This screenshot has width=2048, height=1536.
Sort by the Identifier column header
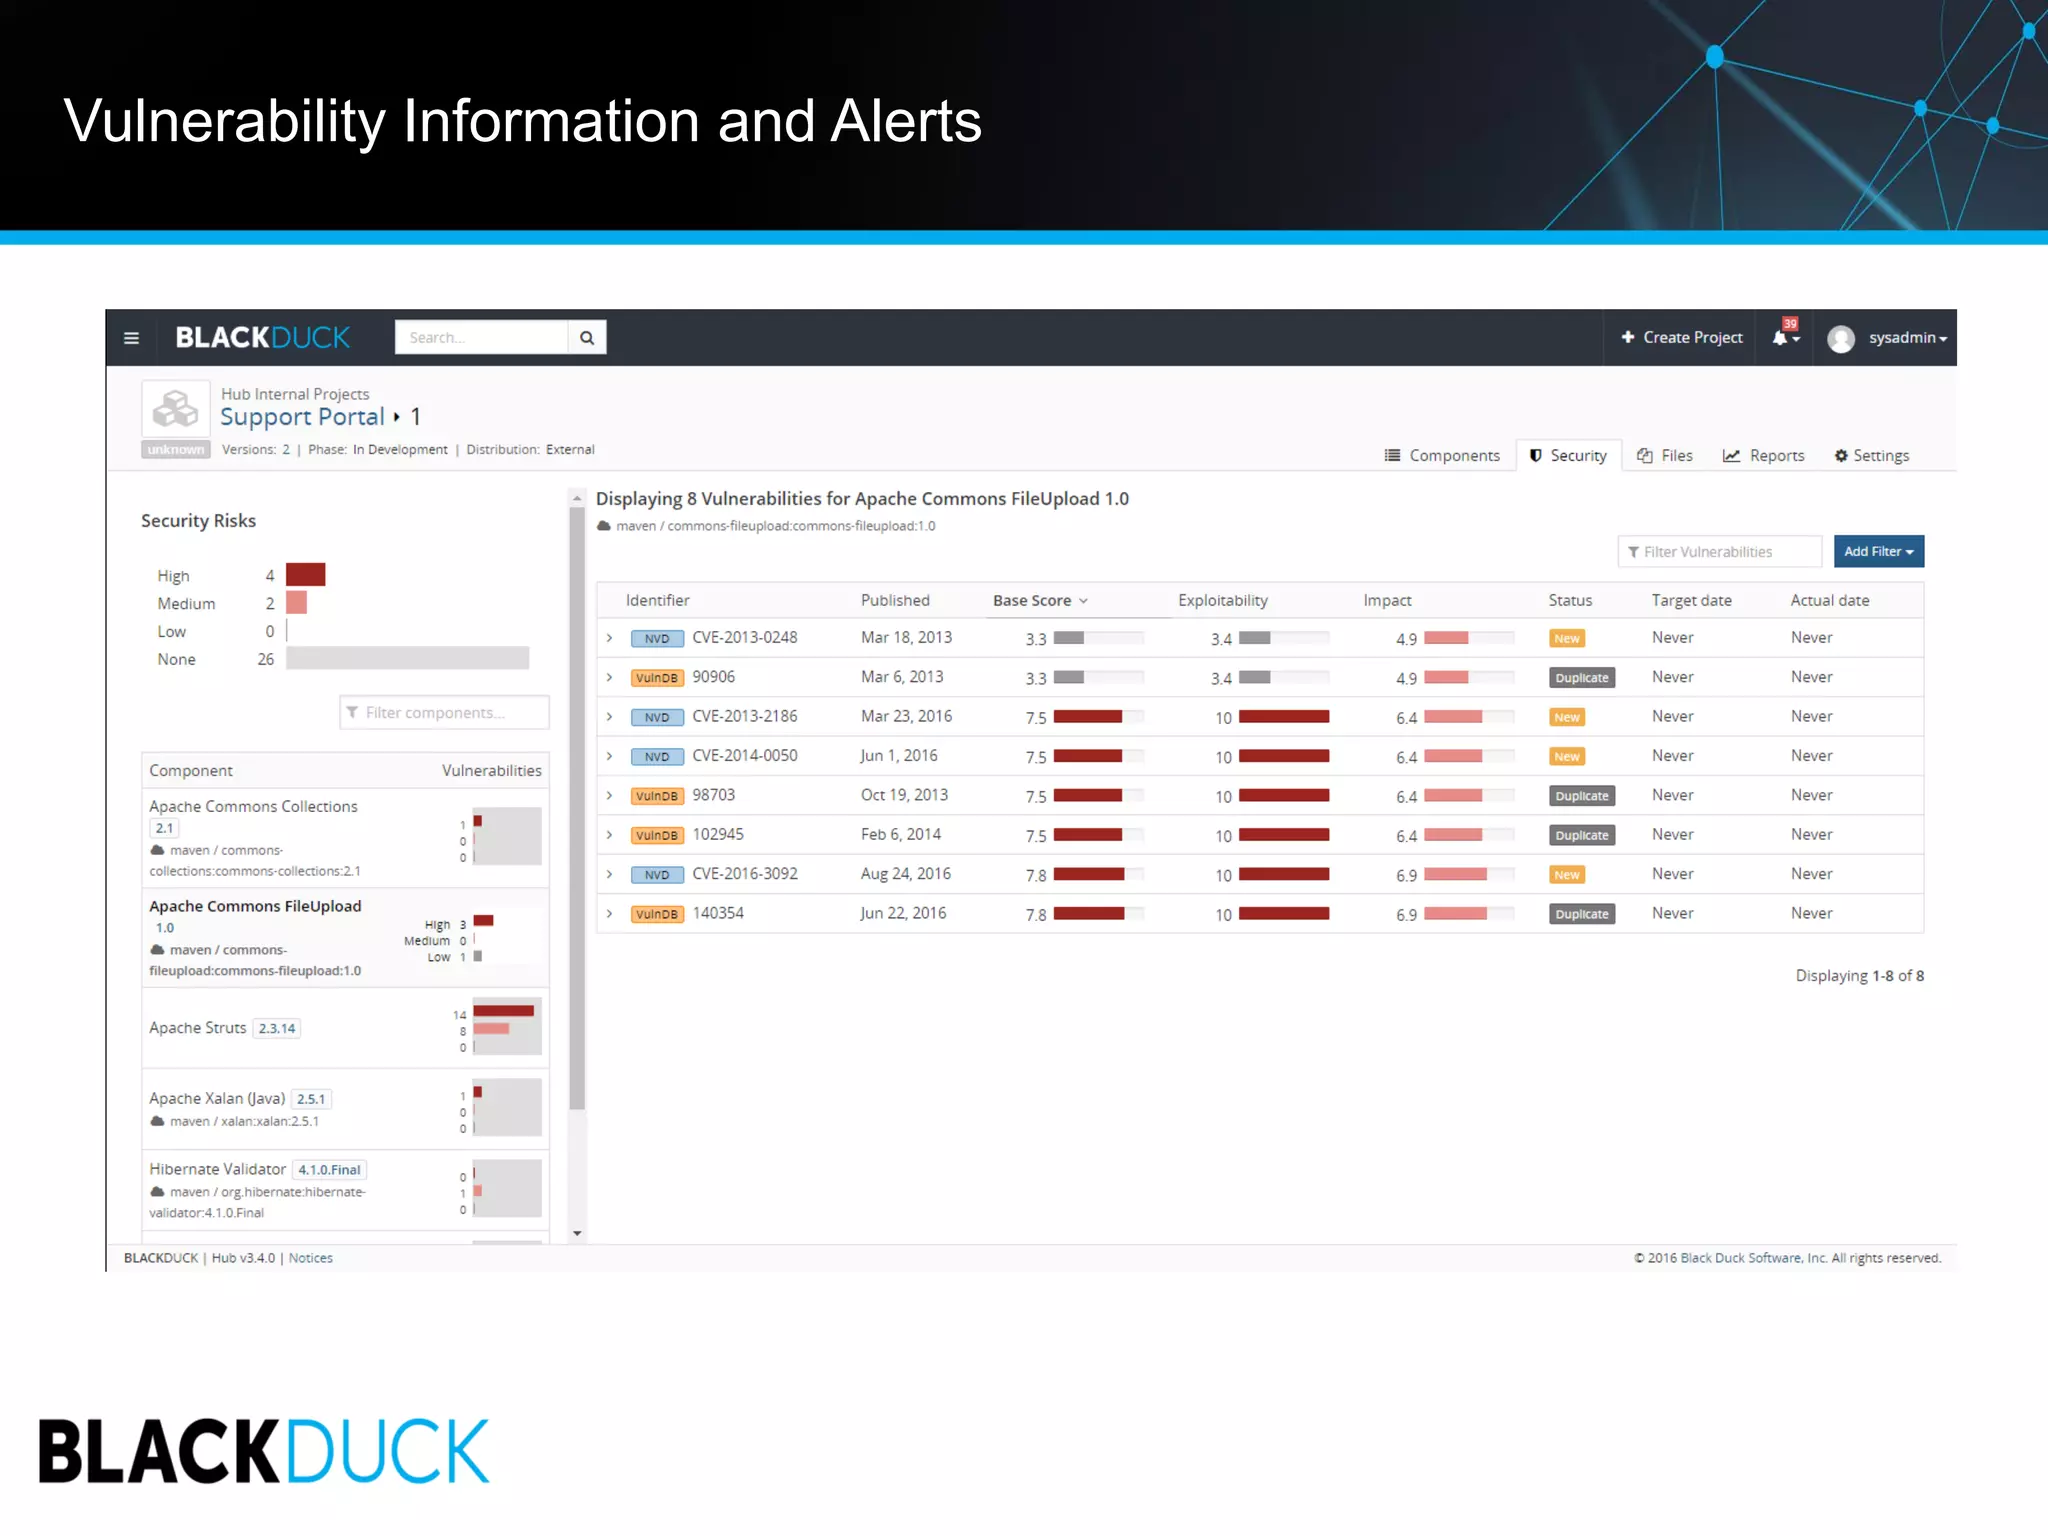[x=657, y=600]
